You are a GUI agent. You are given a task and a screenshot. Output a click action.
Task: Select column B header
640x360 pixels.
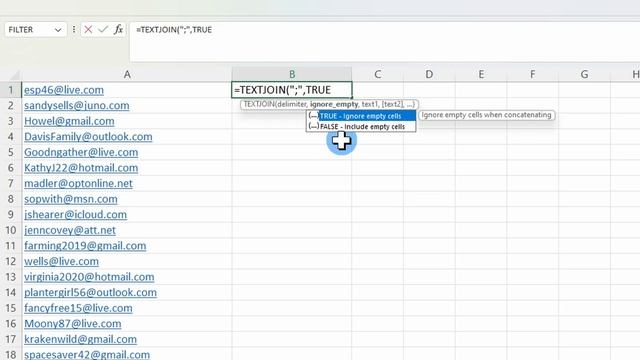pos(292,74)
